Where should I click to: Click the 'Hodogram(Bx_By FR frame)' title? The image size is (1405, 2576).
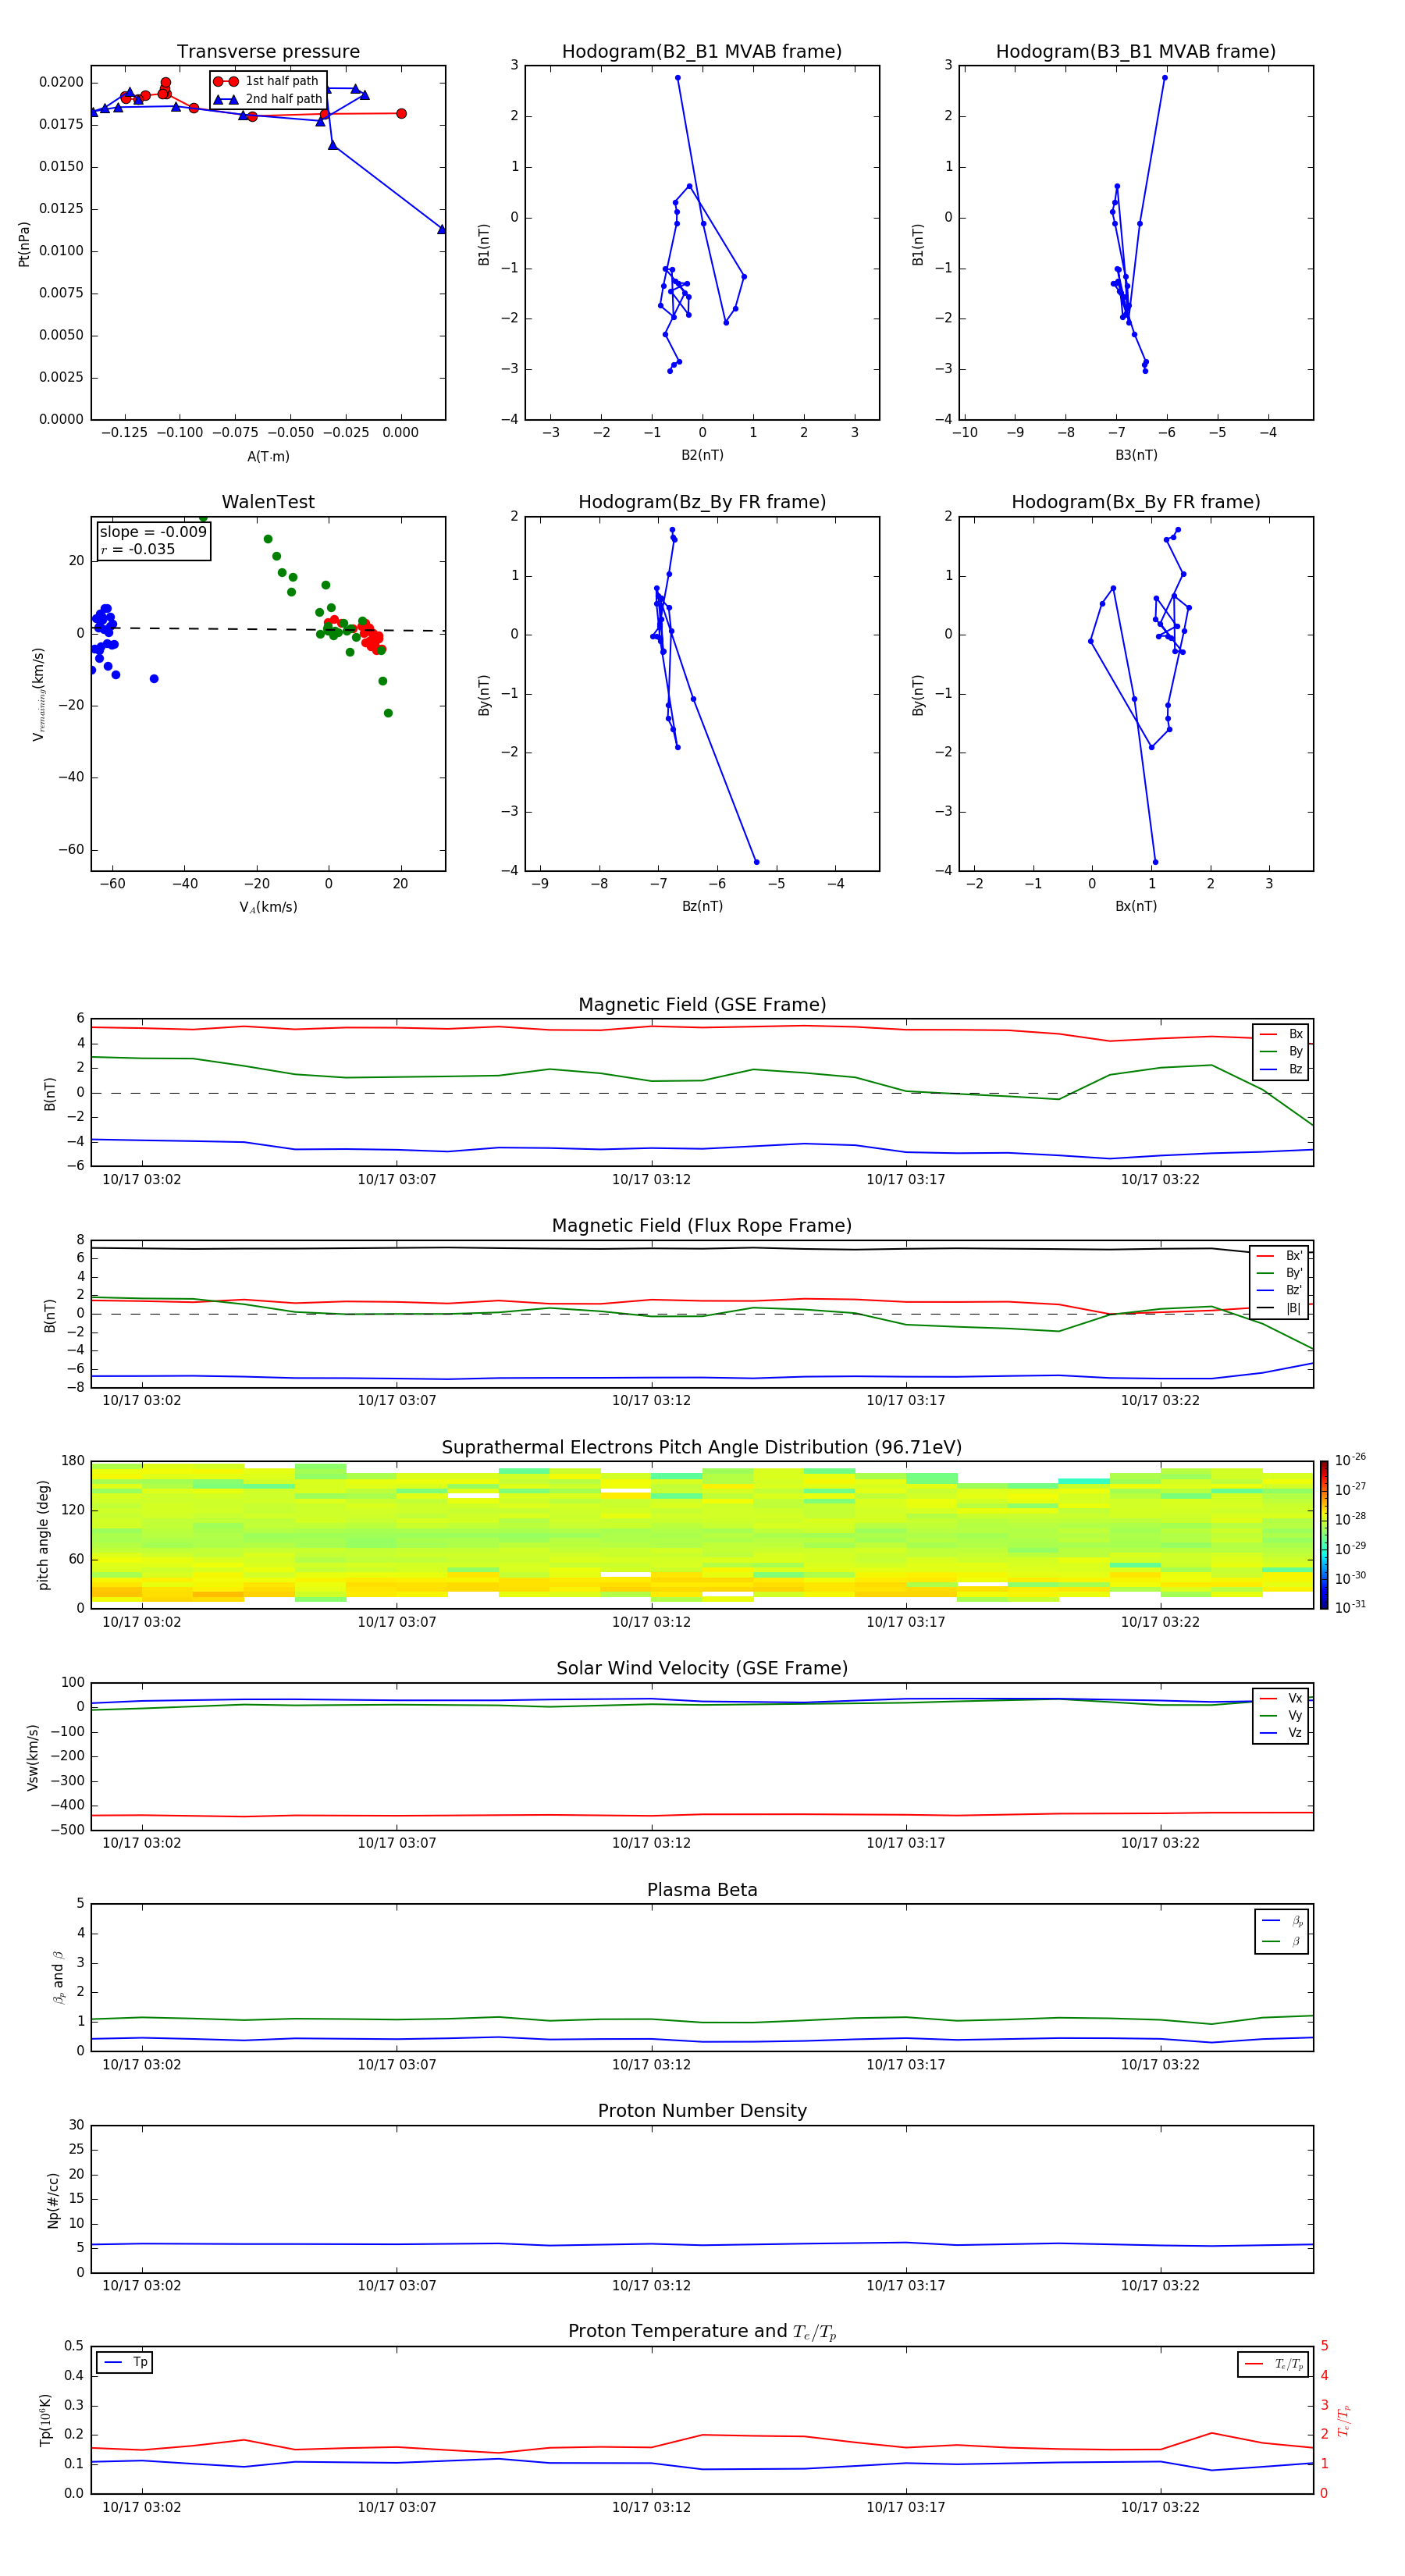coord(1136,502)
